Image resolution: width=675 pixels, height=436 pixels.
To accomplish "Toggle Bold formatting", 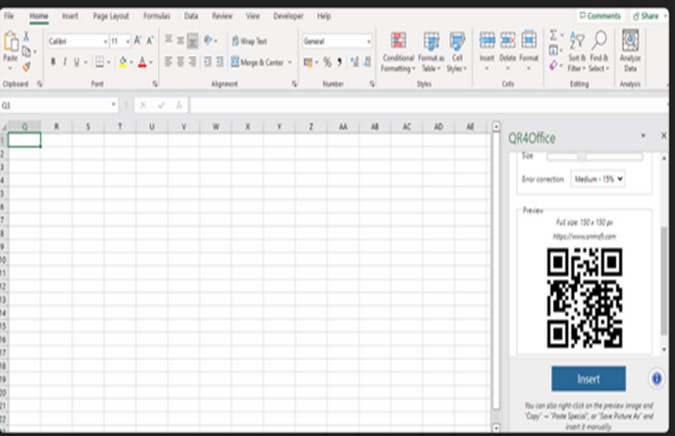I will 53,62.
